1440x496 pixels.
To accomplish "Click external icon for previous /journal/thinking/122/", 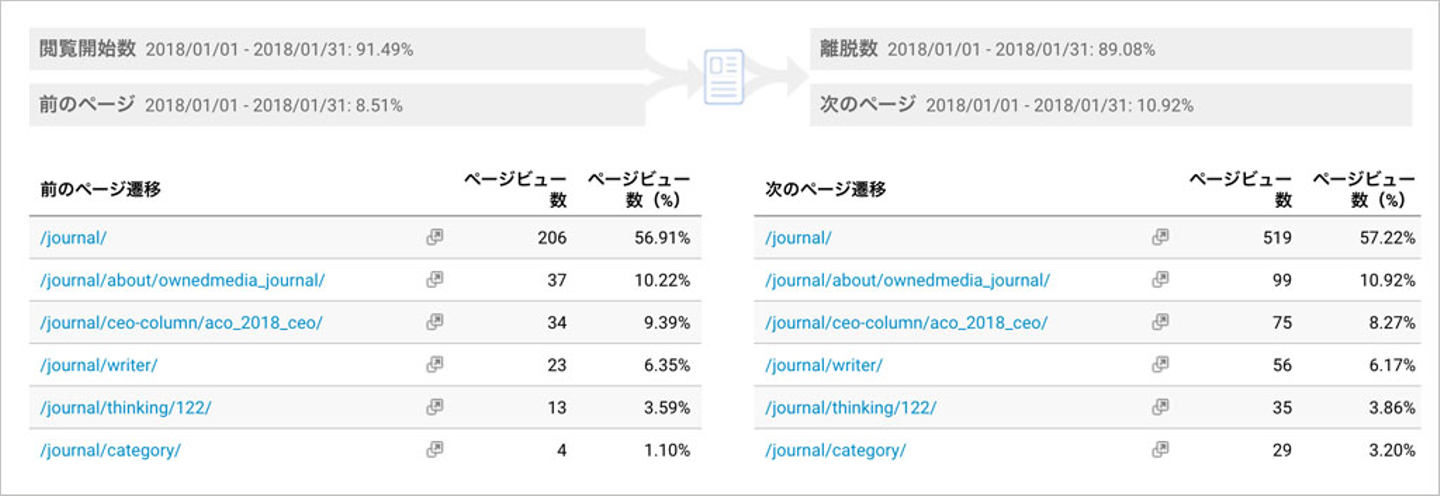I will click(x=434, y=407).
